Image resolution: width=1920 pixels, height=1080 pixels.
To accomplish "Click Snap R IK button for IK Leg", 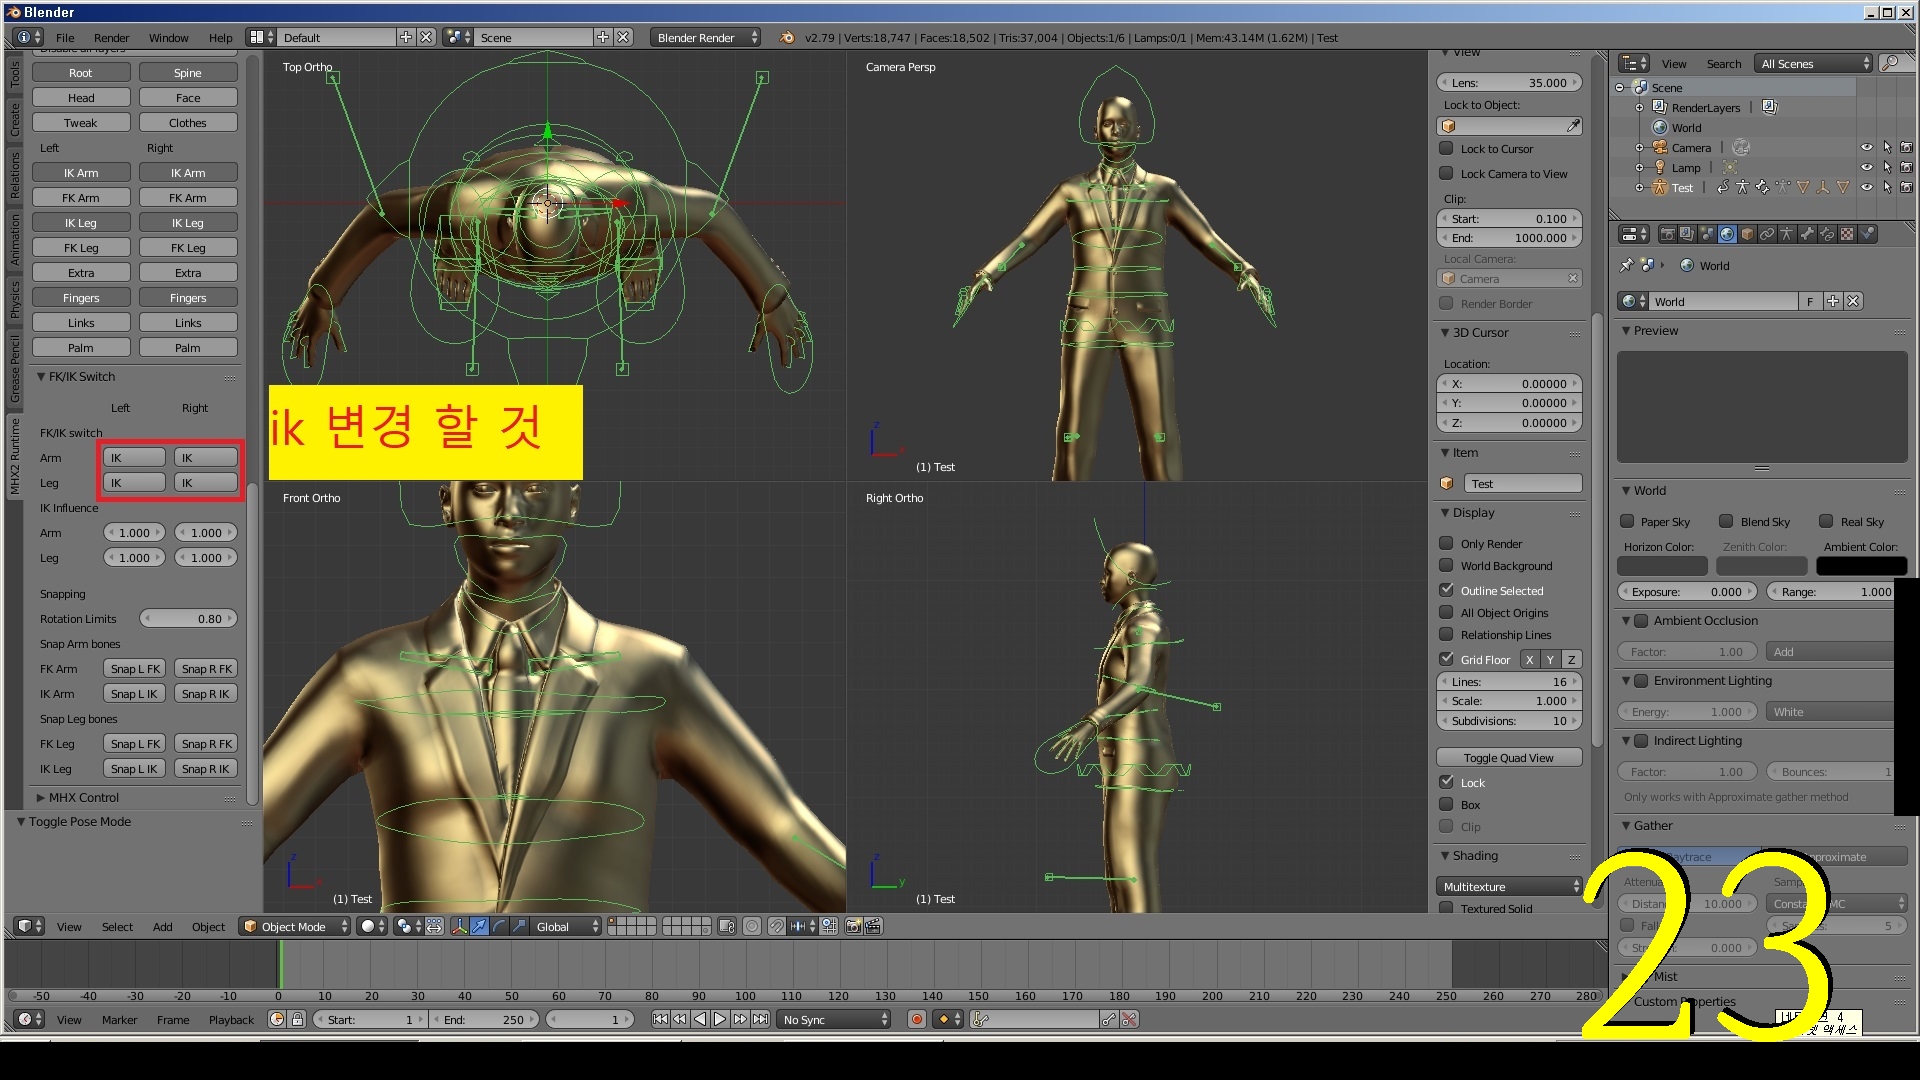I will [206, 768].
